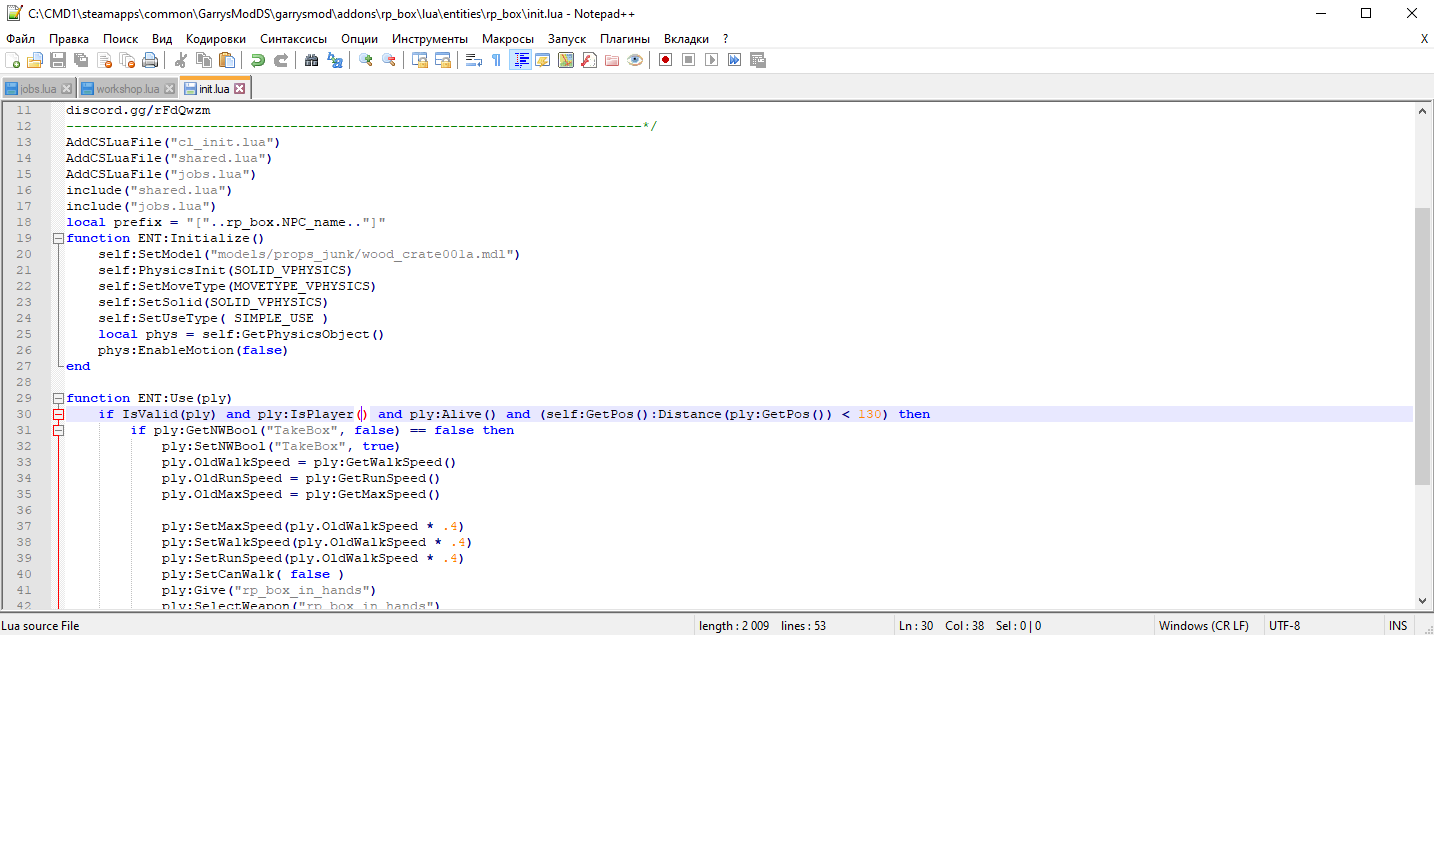Create a new file with the New icon
The height and width of the screenshot is (847, 1434).
click(x=12, y=60)
